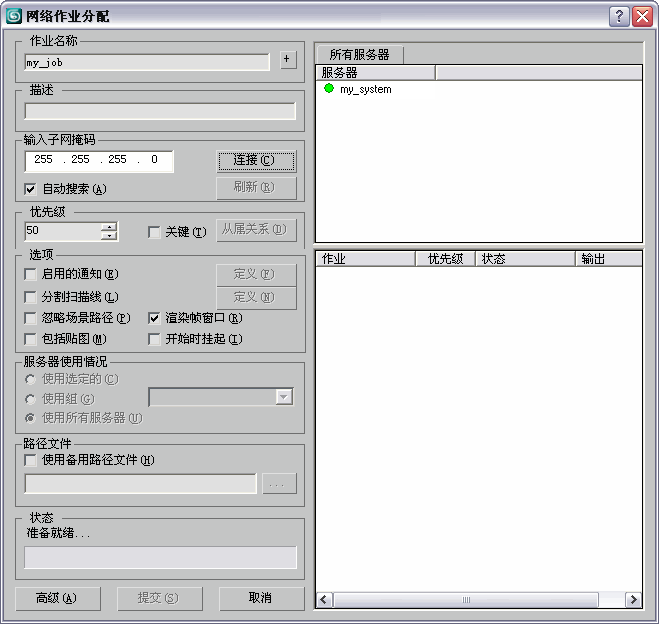Open the 高级 (A) advanced settings
This screenshot has height=624, width=659.
click(x=58, y=598)
